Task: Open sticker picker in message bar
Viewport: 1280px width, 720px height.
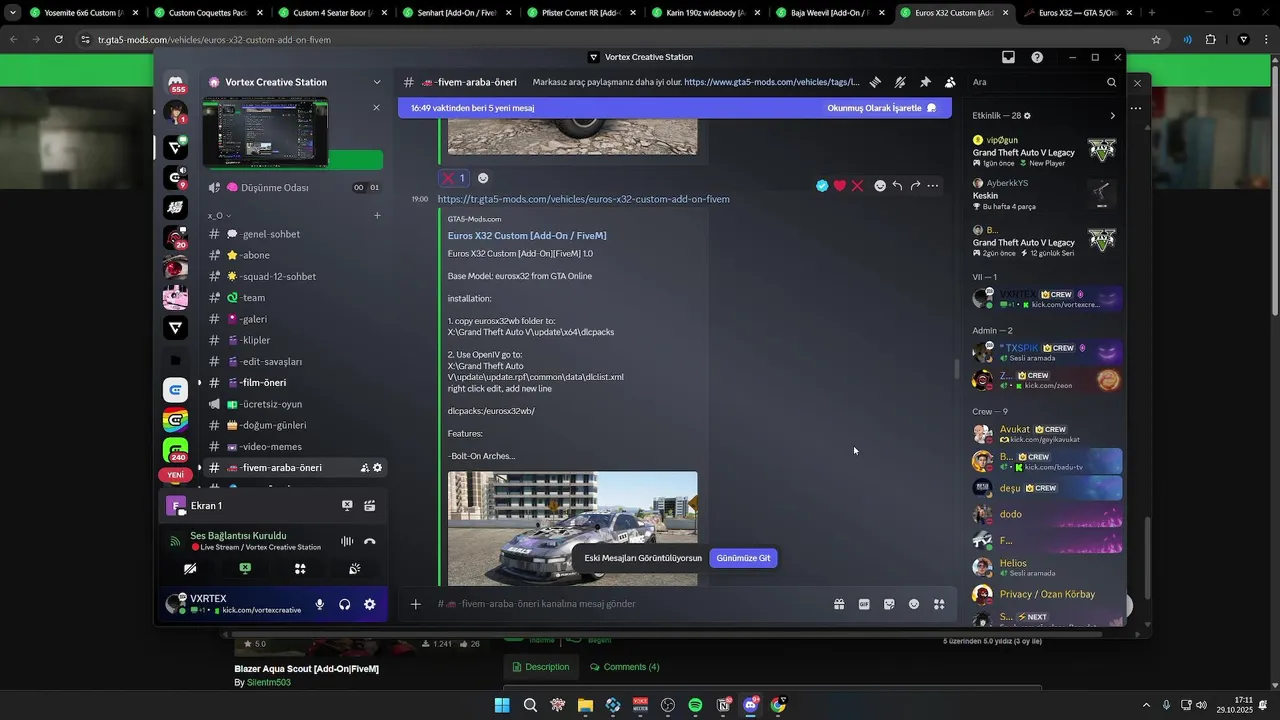Action: (x=889, y=604)
